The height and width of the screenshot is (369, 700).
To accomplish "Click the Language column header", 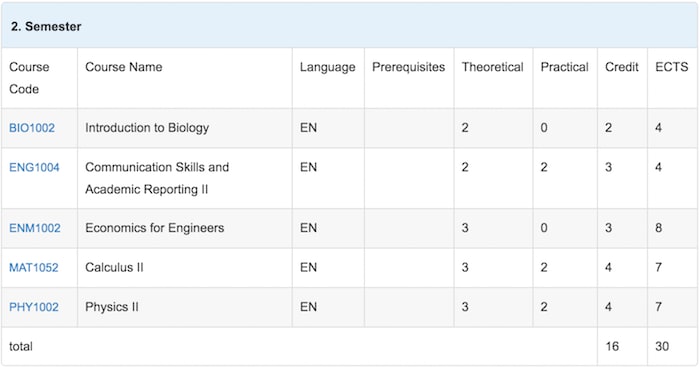I will (x=327, y=67).
